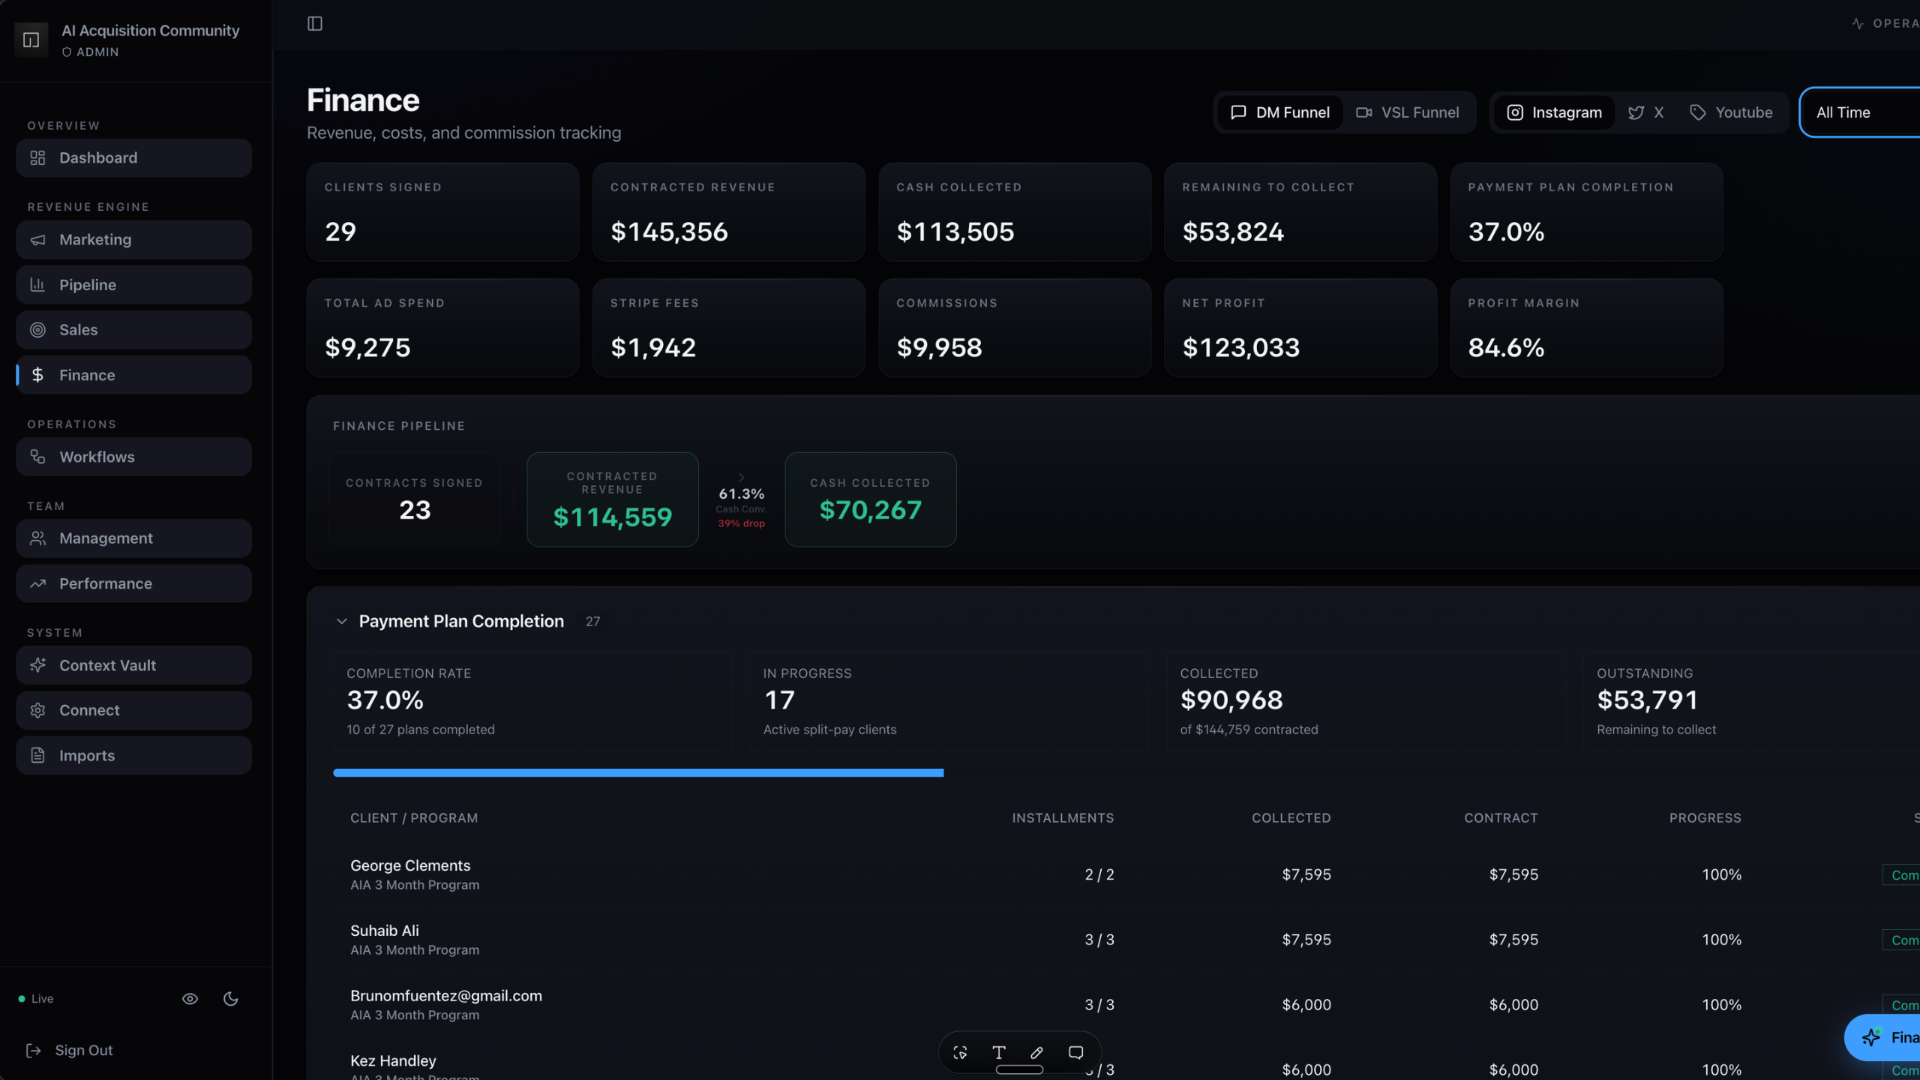The width and height of the screenshot is (1920, 1080).
Task: Open the AI assistant sparkle button
Action: [x=1882, y=1038]
